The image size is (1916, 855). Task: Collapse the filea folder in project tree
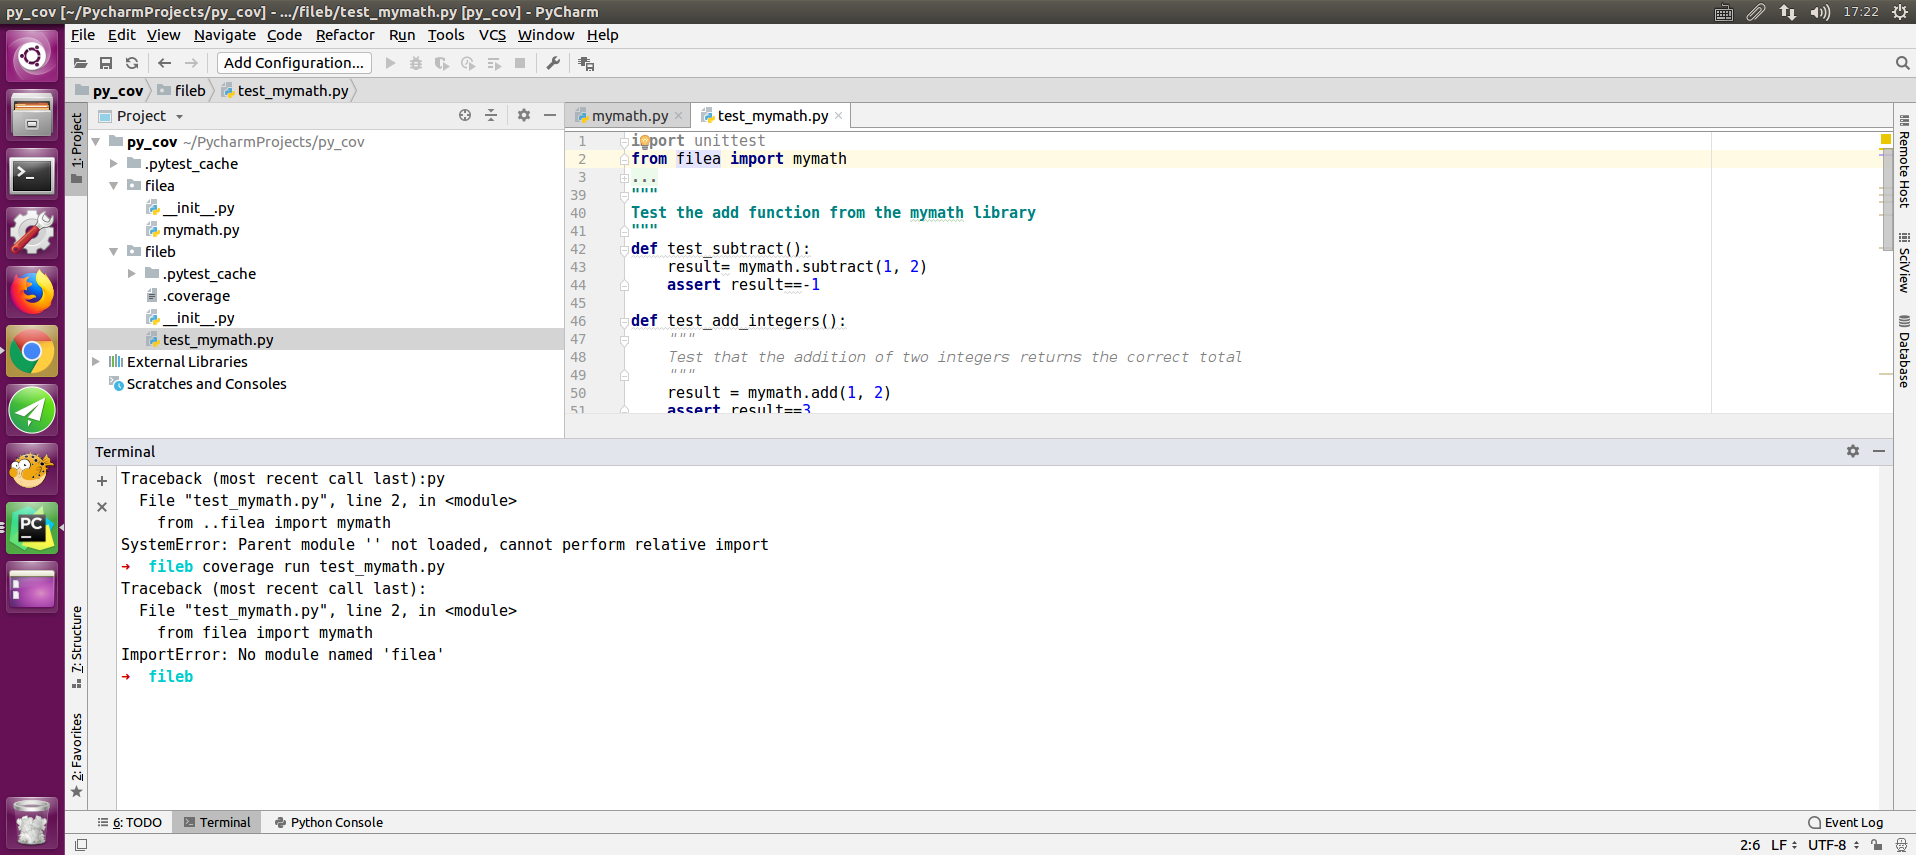tap(114, 186)
